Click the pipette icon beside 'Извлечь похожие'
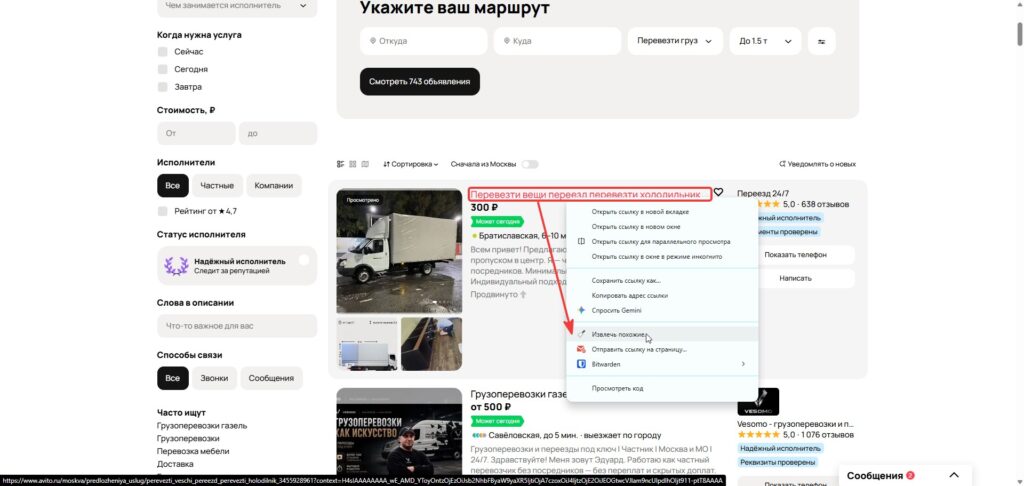This screenshot has height=486, width=1024. (x=581, y=334)
